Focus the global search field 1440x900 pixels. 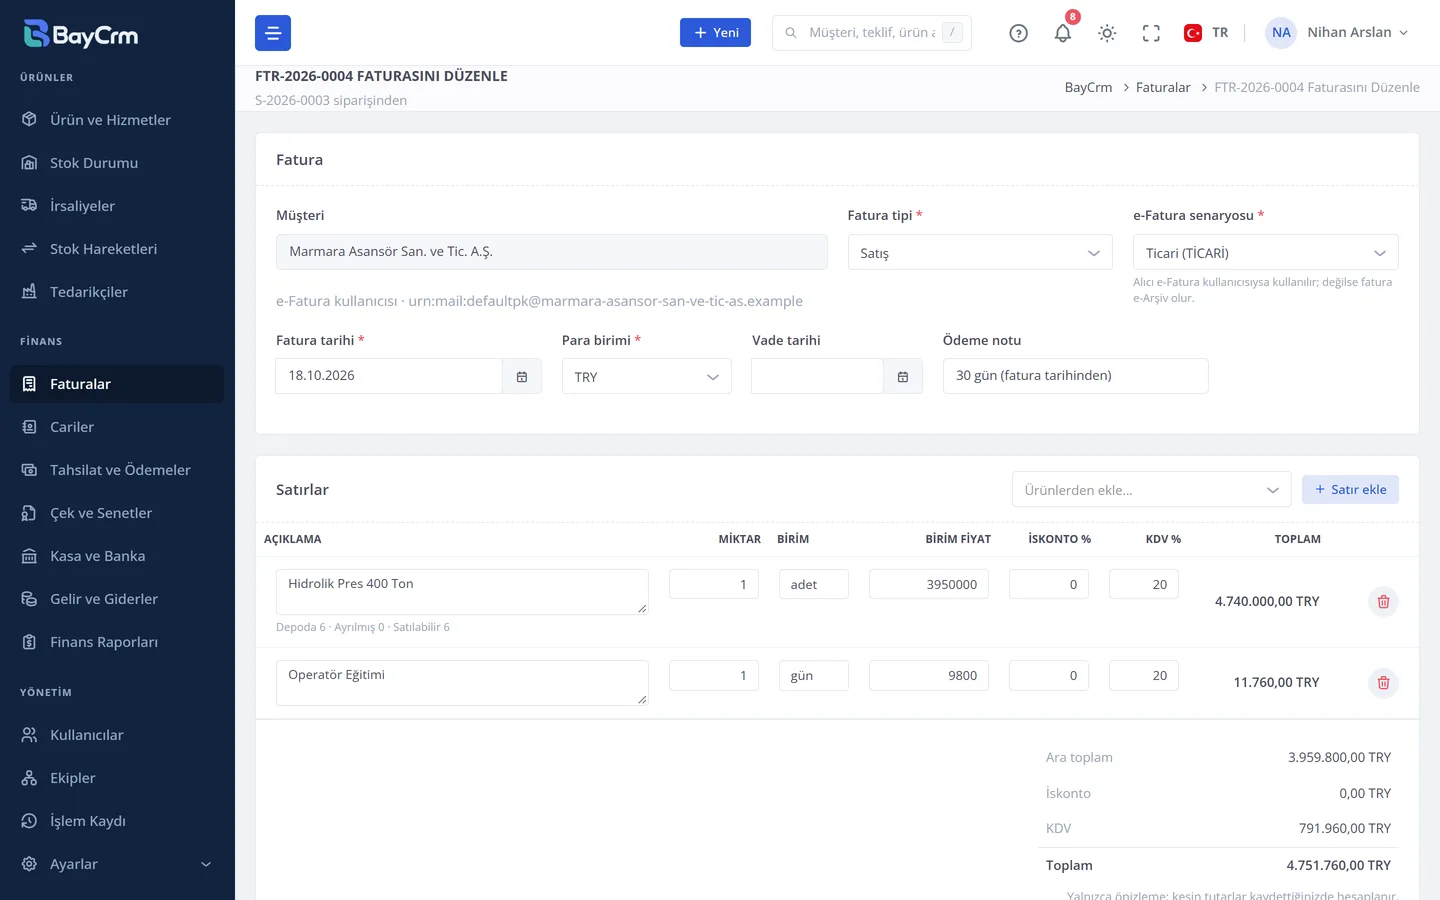(872, 33)
